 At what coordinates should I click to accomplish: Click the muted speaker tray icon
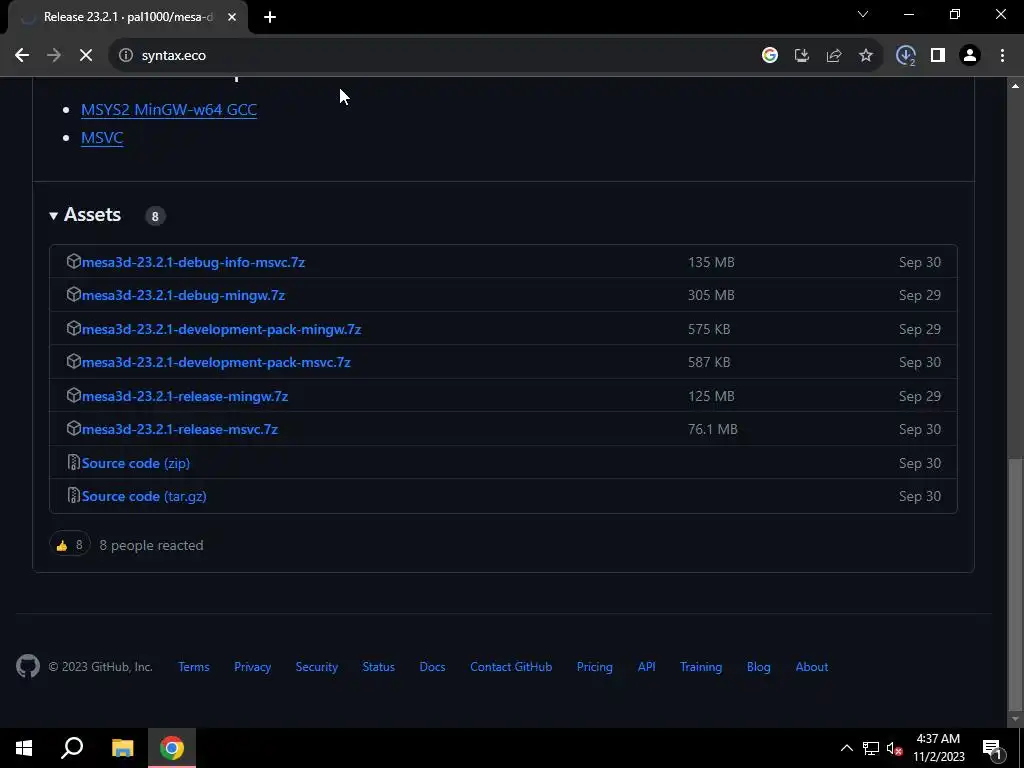pos(895,748)
